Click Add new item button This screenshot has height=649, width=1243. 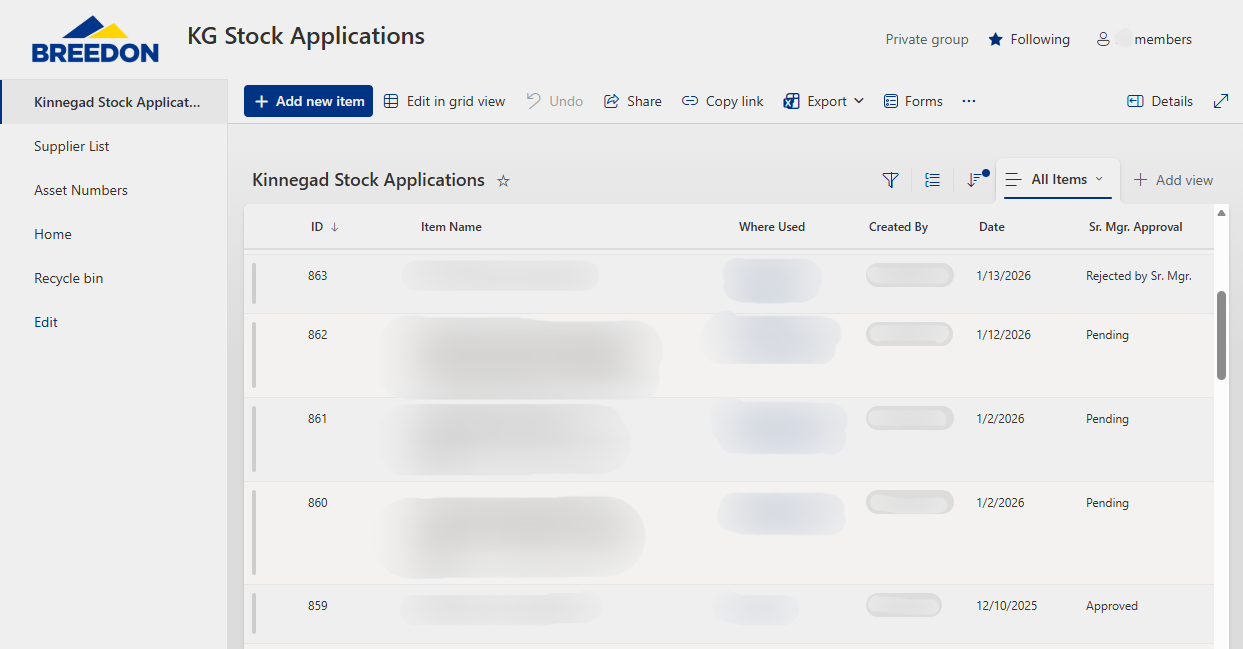tap(308, 101)
